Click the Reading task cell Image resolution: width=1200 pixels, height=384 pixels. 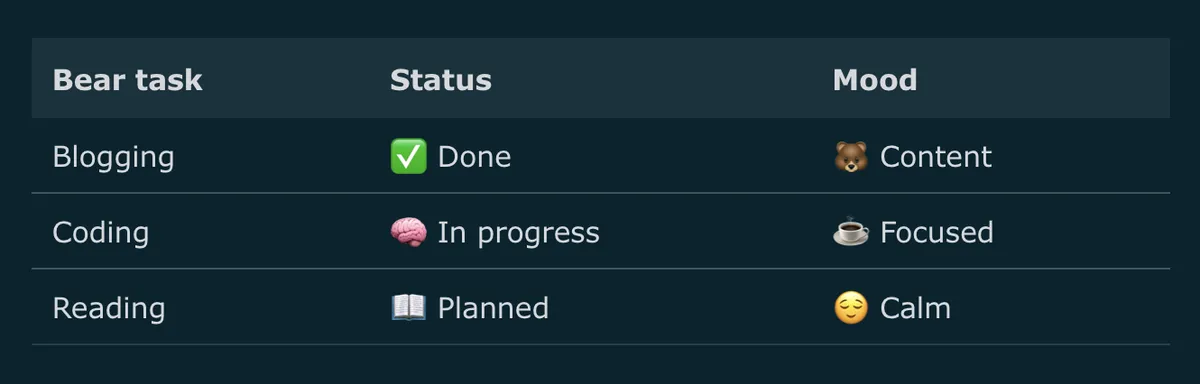click(x=108, y=309)
